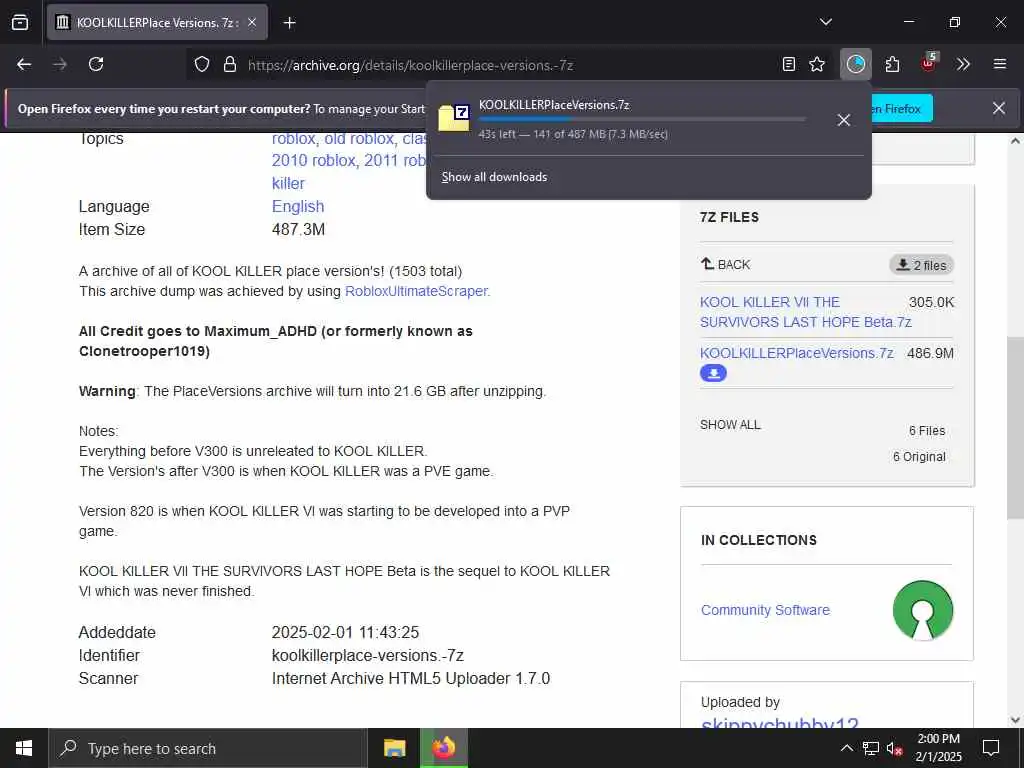The width and height of the screenshot is (1024, 768).
Task: Open the taskbar clock and date
Action: coord(938,748)
